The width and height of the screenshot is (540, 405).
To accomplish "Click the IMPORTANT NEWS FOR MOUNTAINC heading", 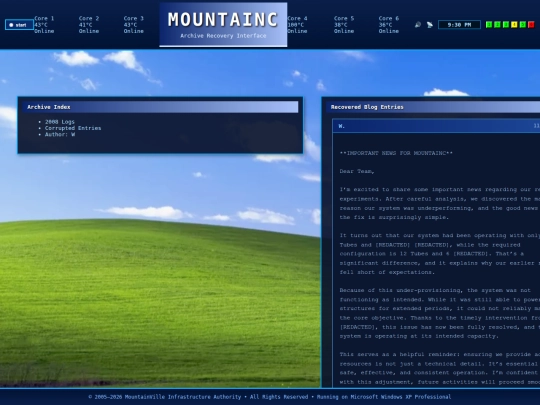I will tap(396, 153).
